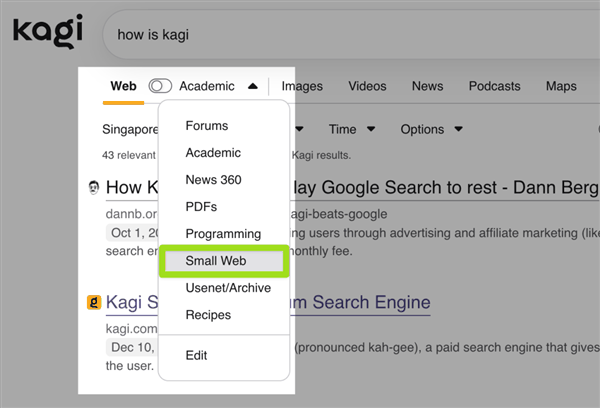Image resolution: width=600 pixels, height=408 pixels.
Task: Toggle the Academic lens switch
Action: [x=160, y=86]
